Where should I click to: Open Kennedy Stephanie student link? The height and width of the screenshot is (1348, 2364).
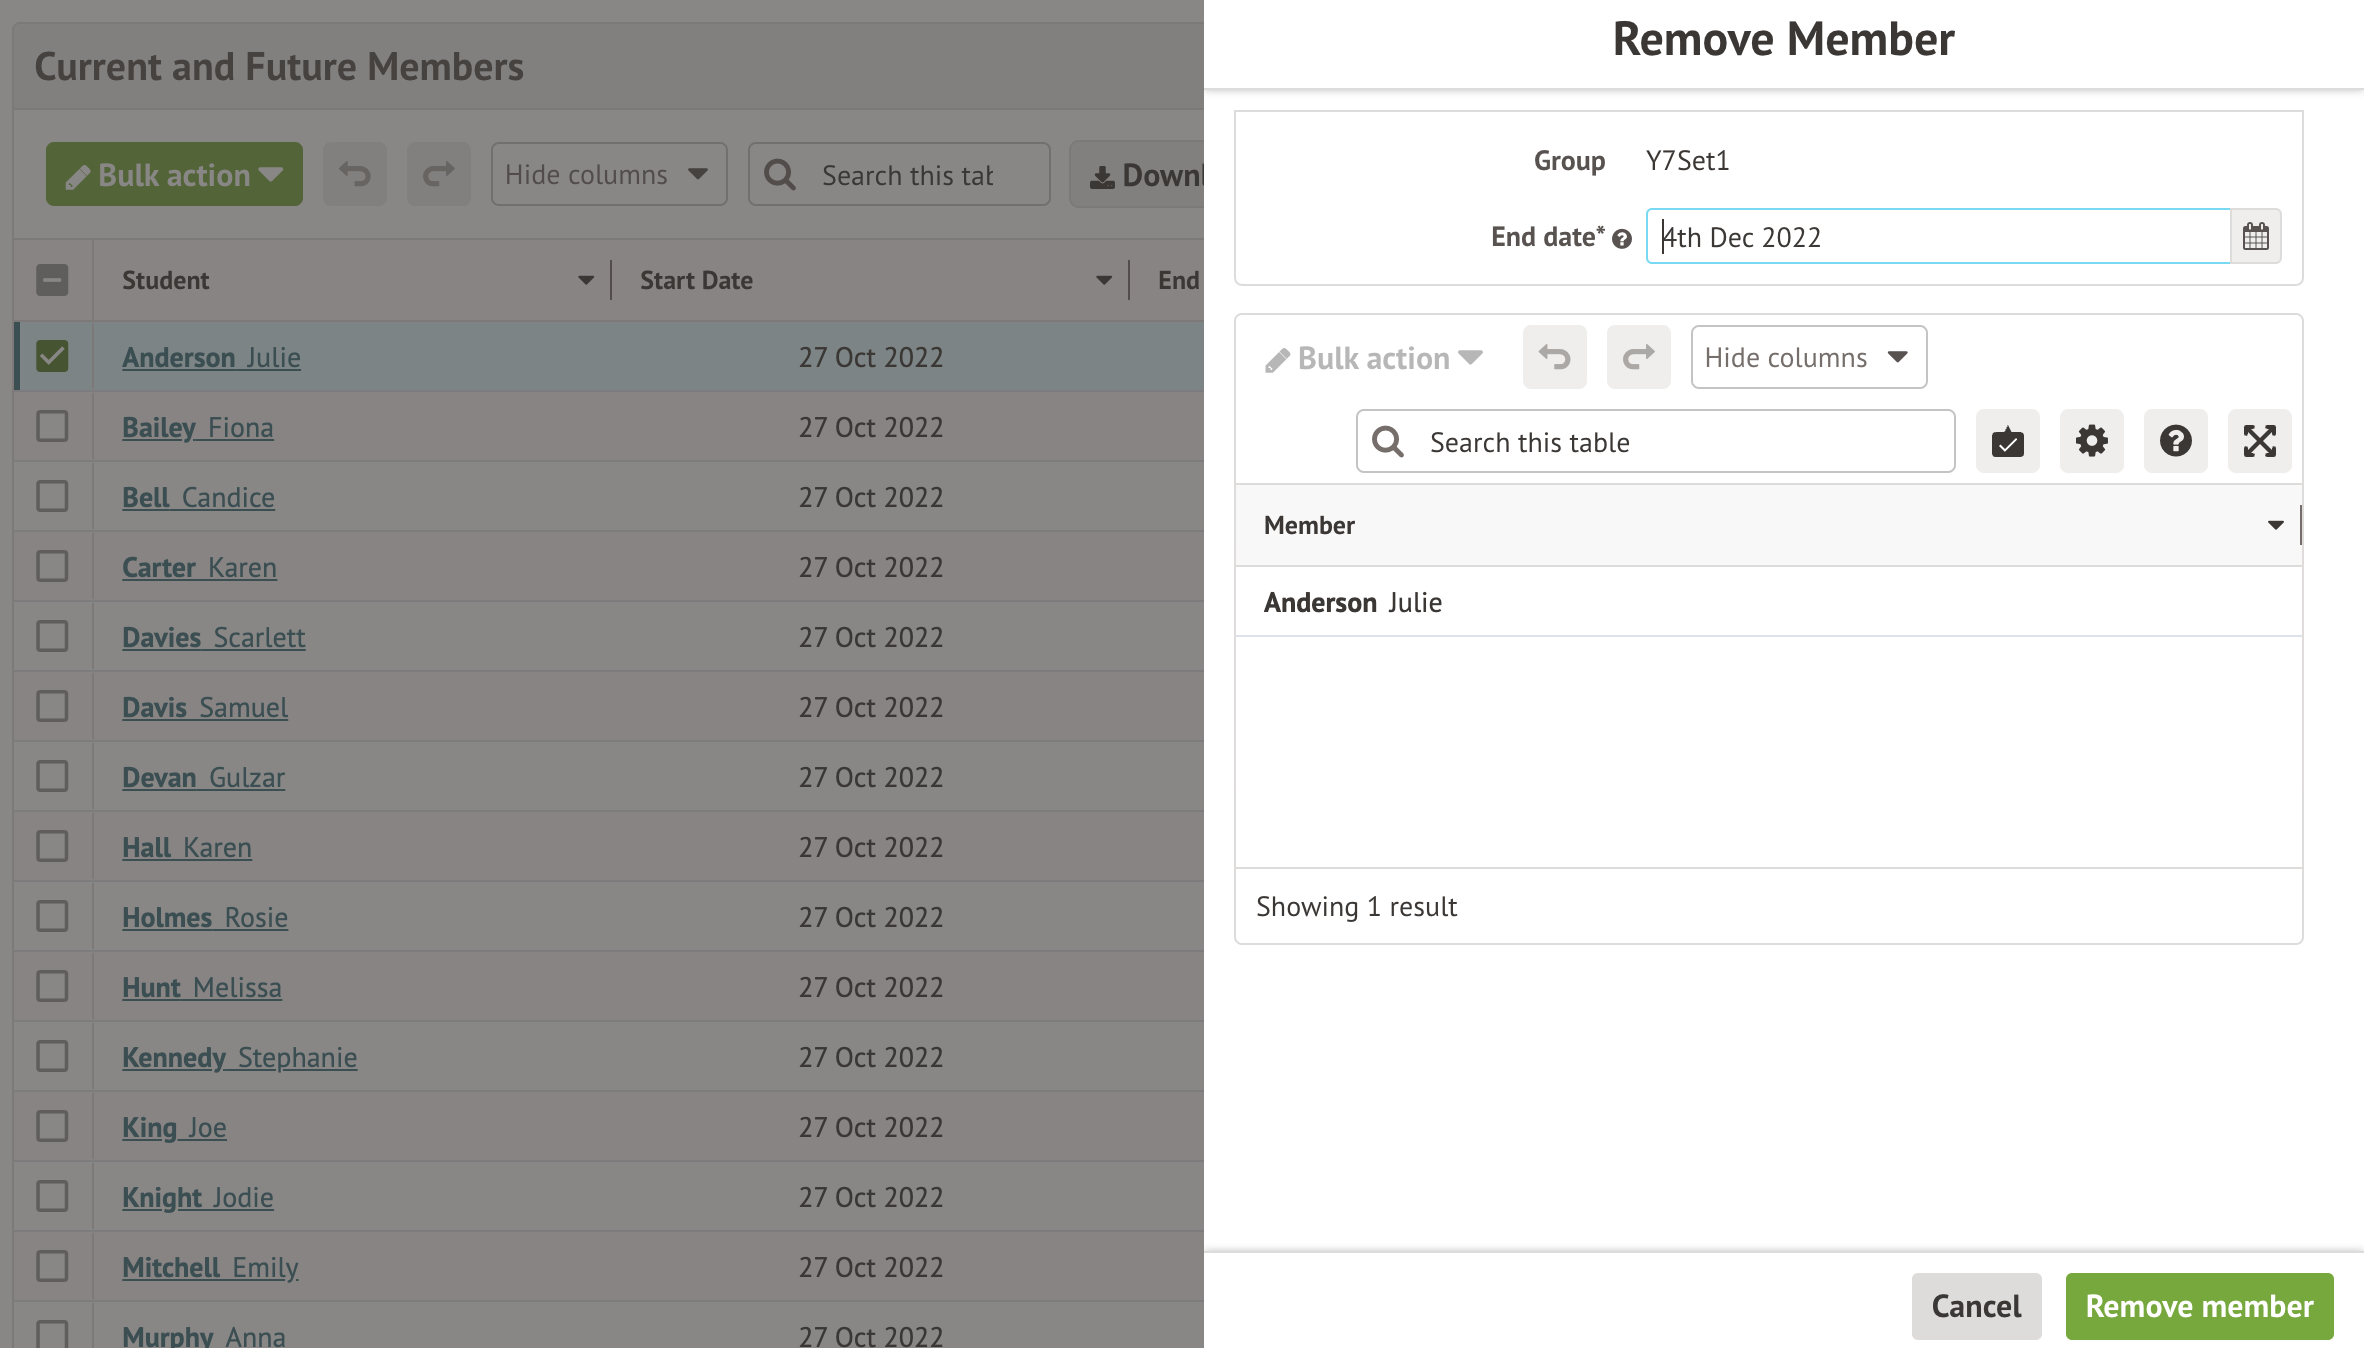tap(239, 1057)
